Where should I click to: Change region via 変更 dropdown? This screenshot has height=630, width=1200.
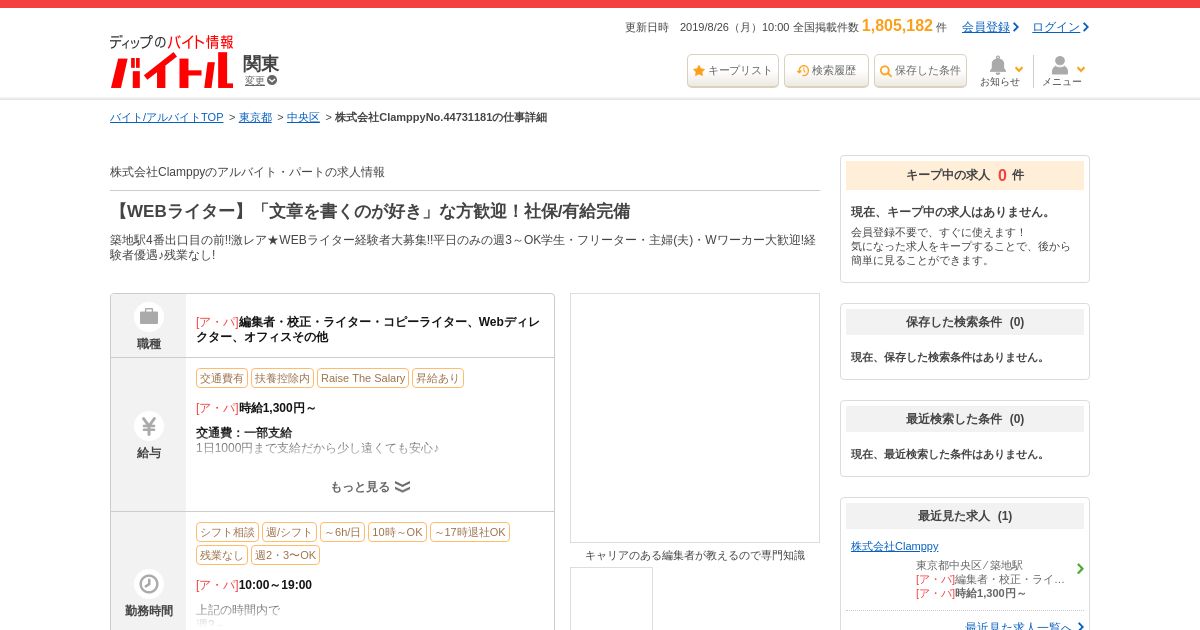click(260, 81)
